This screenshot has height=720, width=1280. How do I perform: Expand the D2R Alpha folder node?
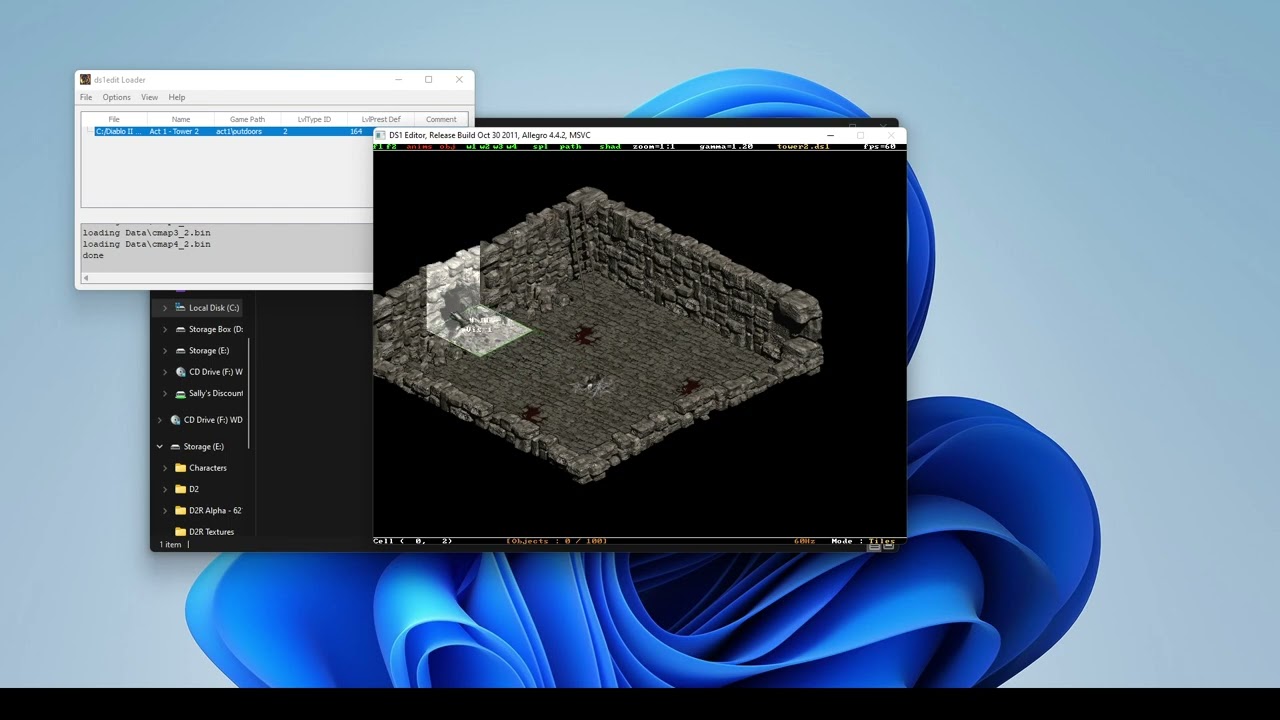pos(165,510)
